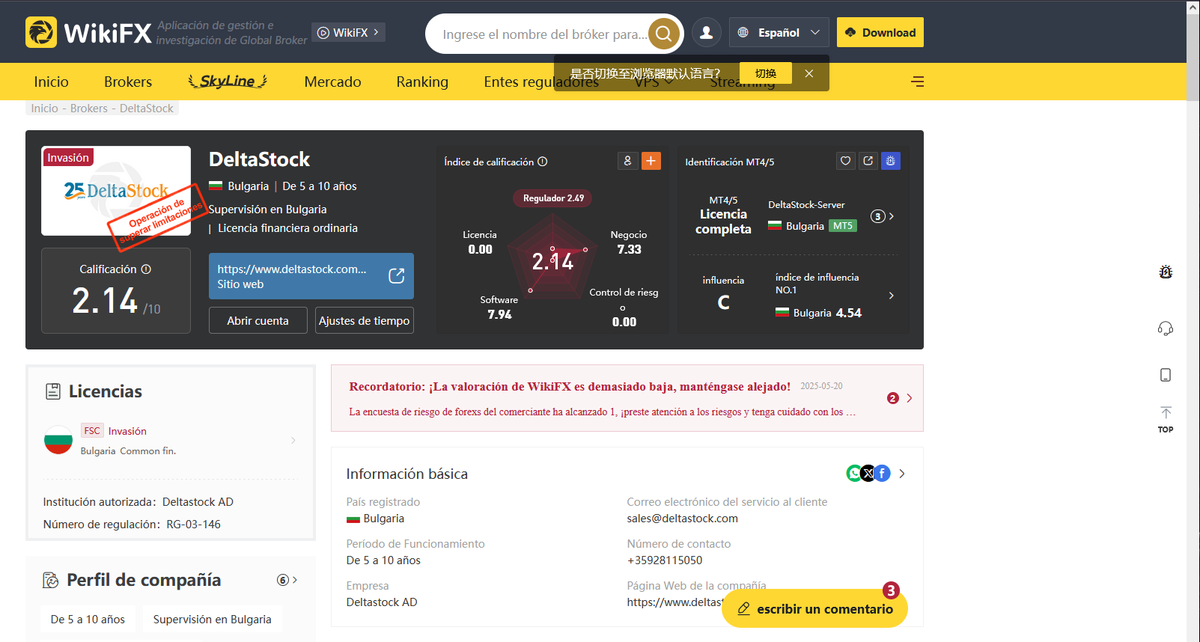
Task: Go back to top with the TOP arrow
Action: point(1165,419)
